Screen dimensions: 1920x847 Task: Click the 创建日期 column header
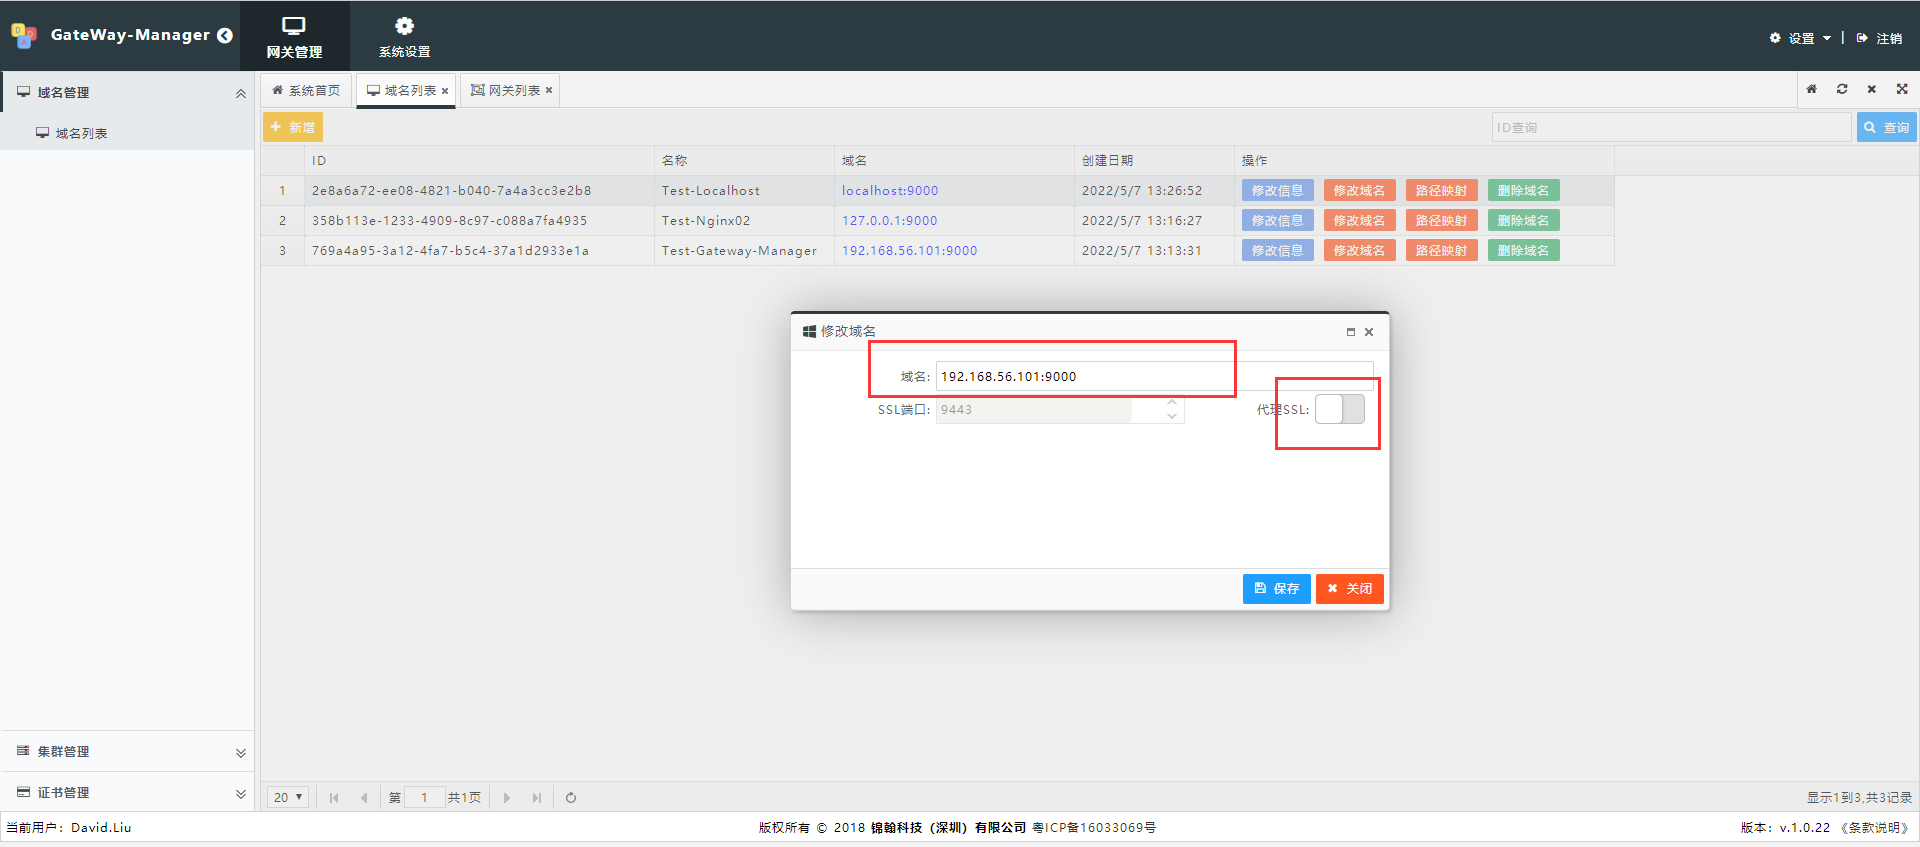[x=1154, y=161]
